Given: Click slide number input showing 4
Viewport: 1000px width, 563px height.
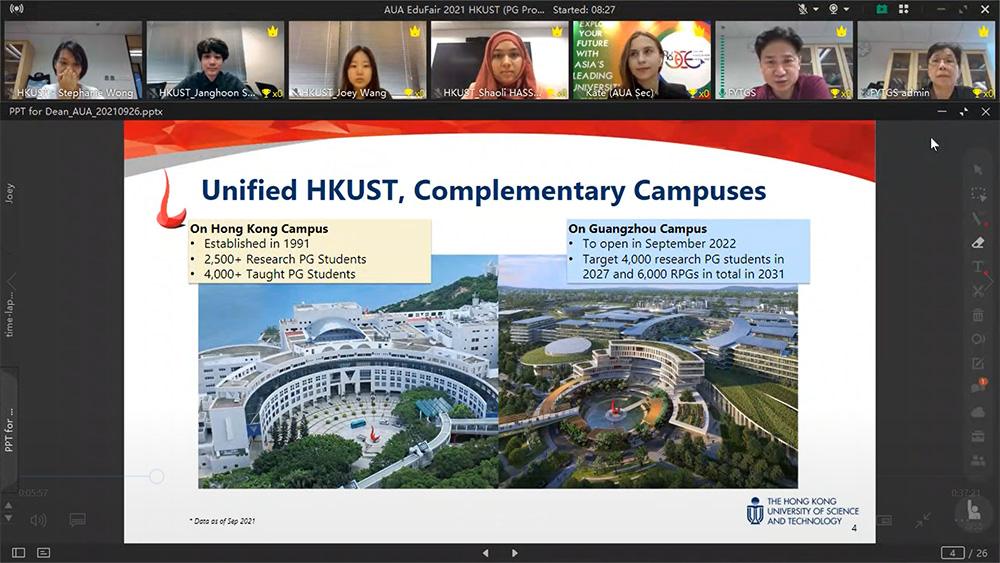Looking at the screenshot, I should [953, 553].
